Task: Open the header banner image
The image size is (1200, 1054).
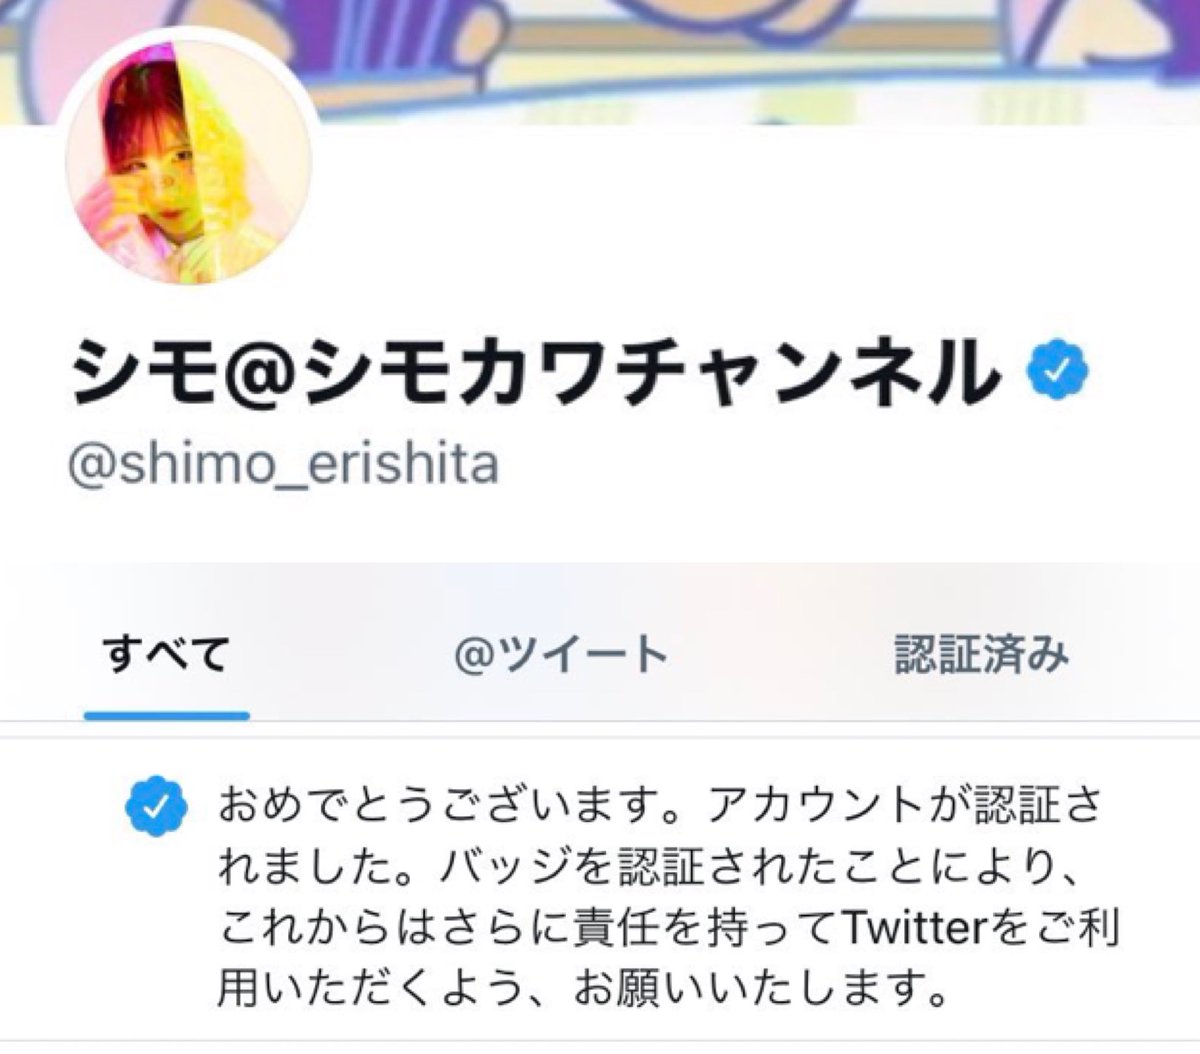Action: [600, 62]
